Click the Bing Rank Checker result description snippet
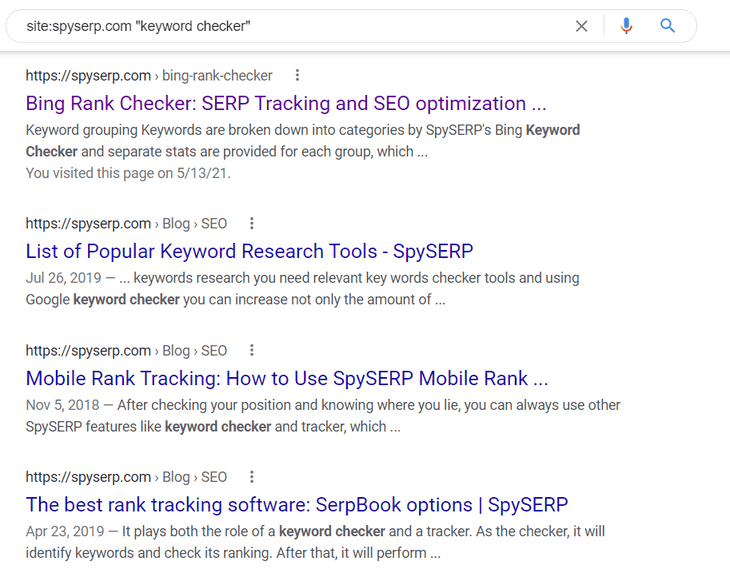This screenshot has width=730, height=584. pos(302,140)
